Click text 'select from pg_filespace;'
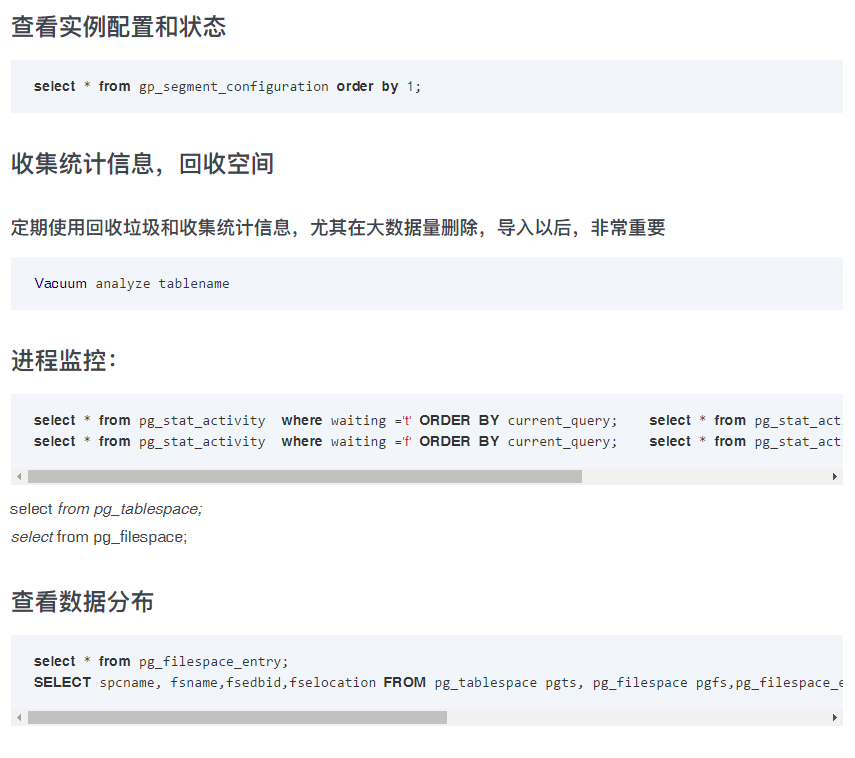 coord(99,537)
